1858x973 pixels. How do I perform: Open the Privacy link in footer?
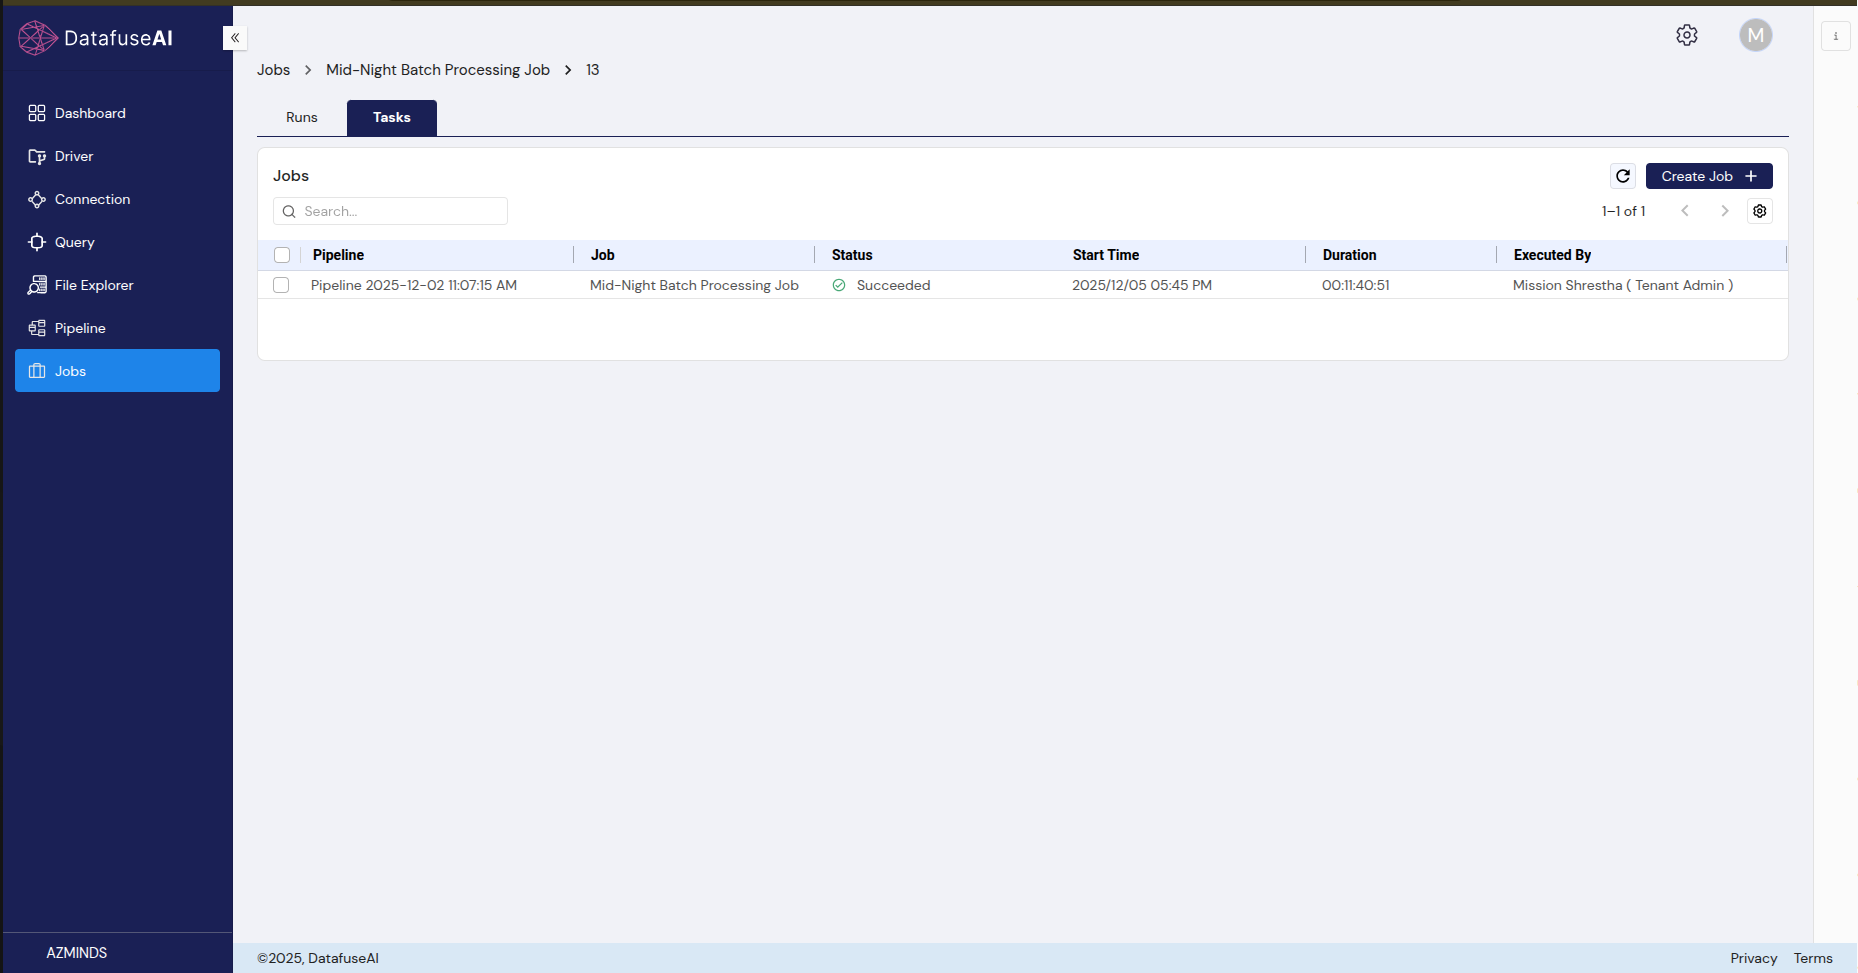[1753, 958]
